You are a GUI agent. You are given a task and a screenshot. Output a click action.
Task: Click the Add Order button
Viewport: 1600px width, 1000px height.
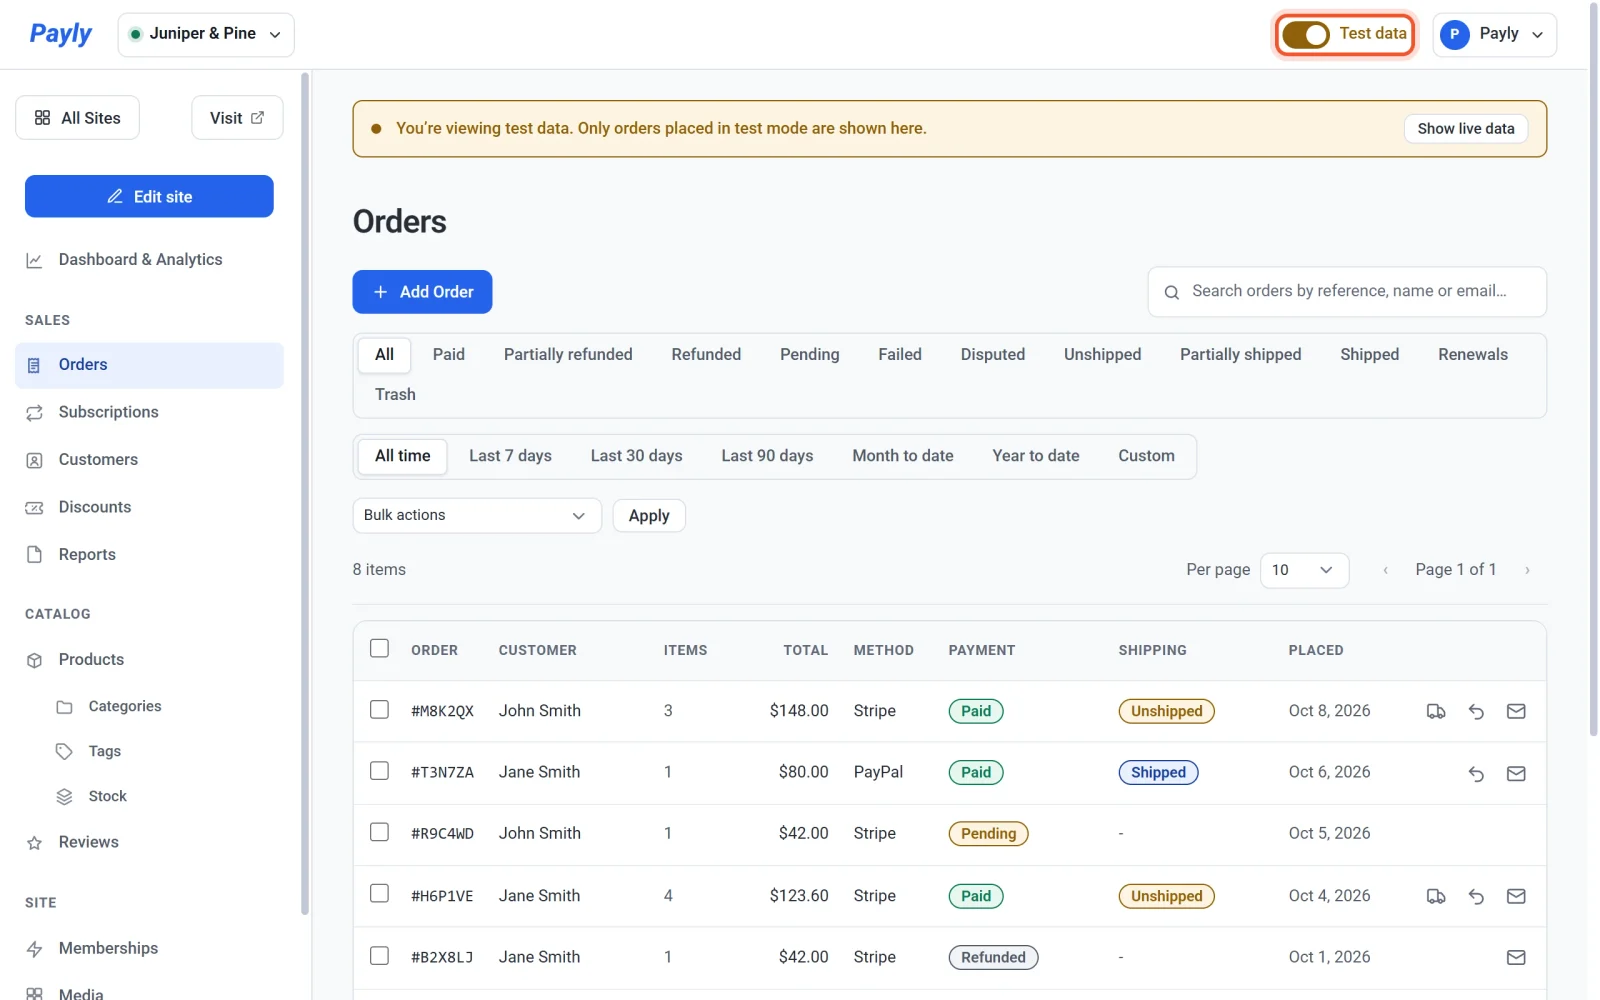pyautogui.click(x=422, y=292)
